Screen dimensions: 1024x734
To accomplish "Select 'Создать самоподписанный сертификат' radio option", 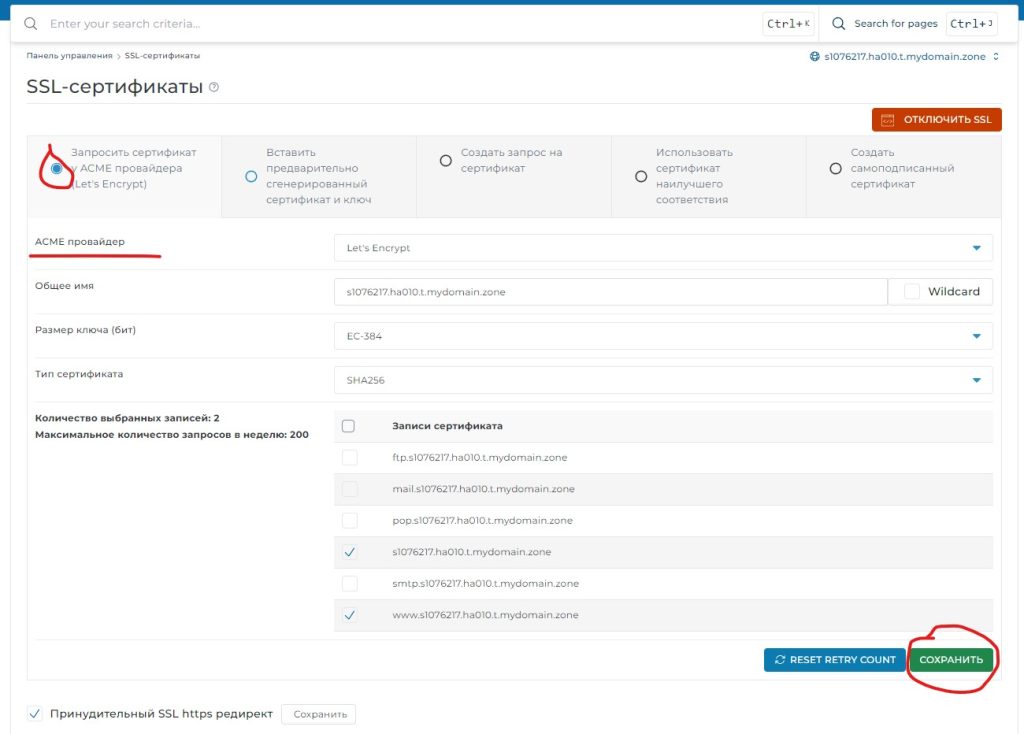I will [836, 169].
